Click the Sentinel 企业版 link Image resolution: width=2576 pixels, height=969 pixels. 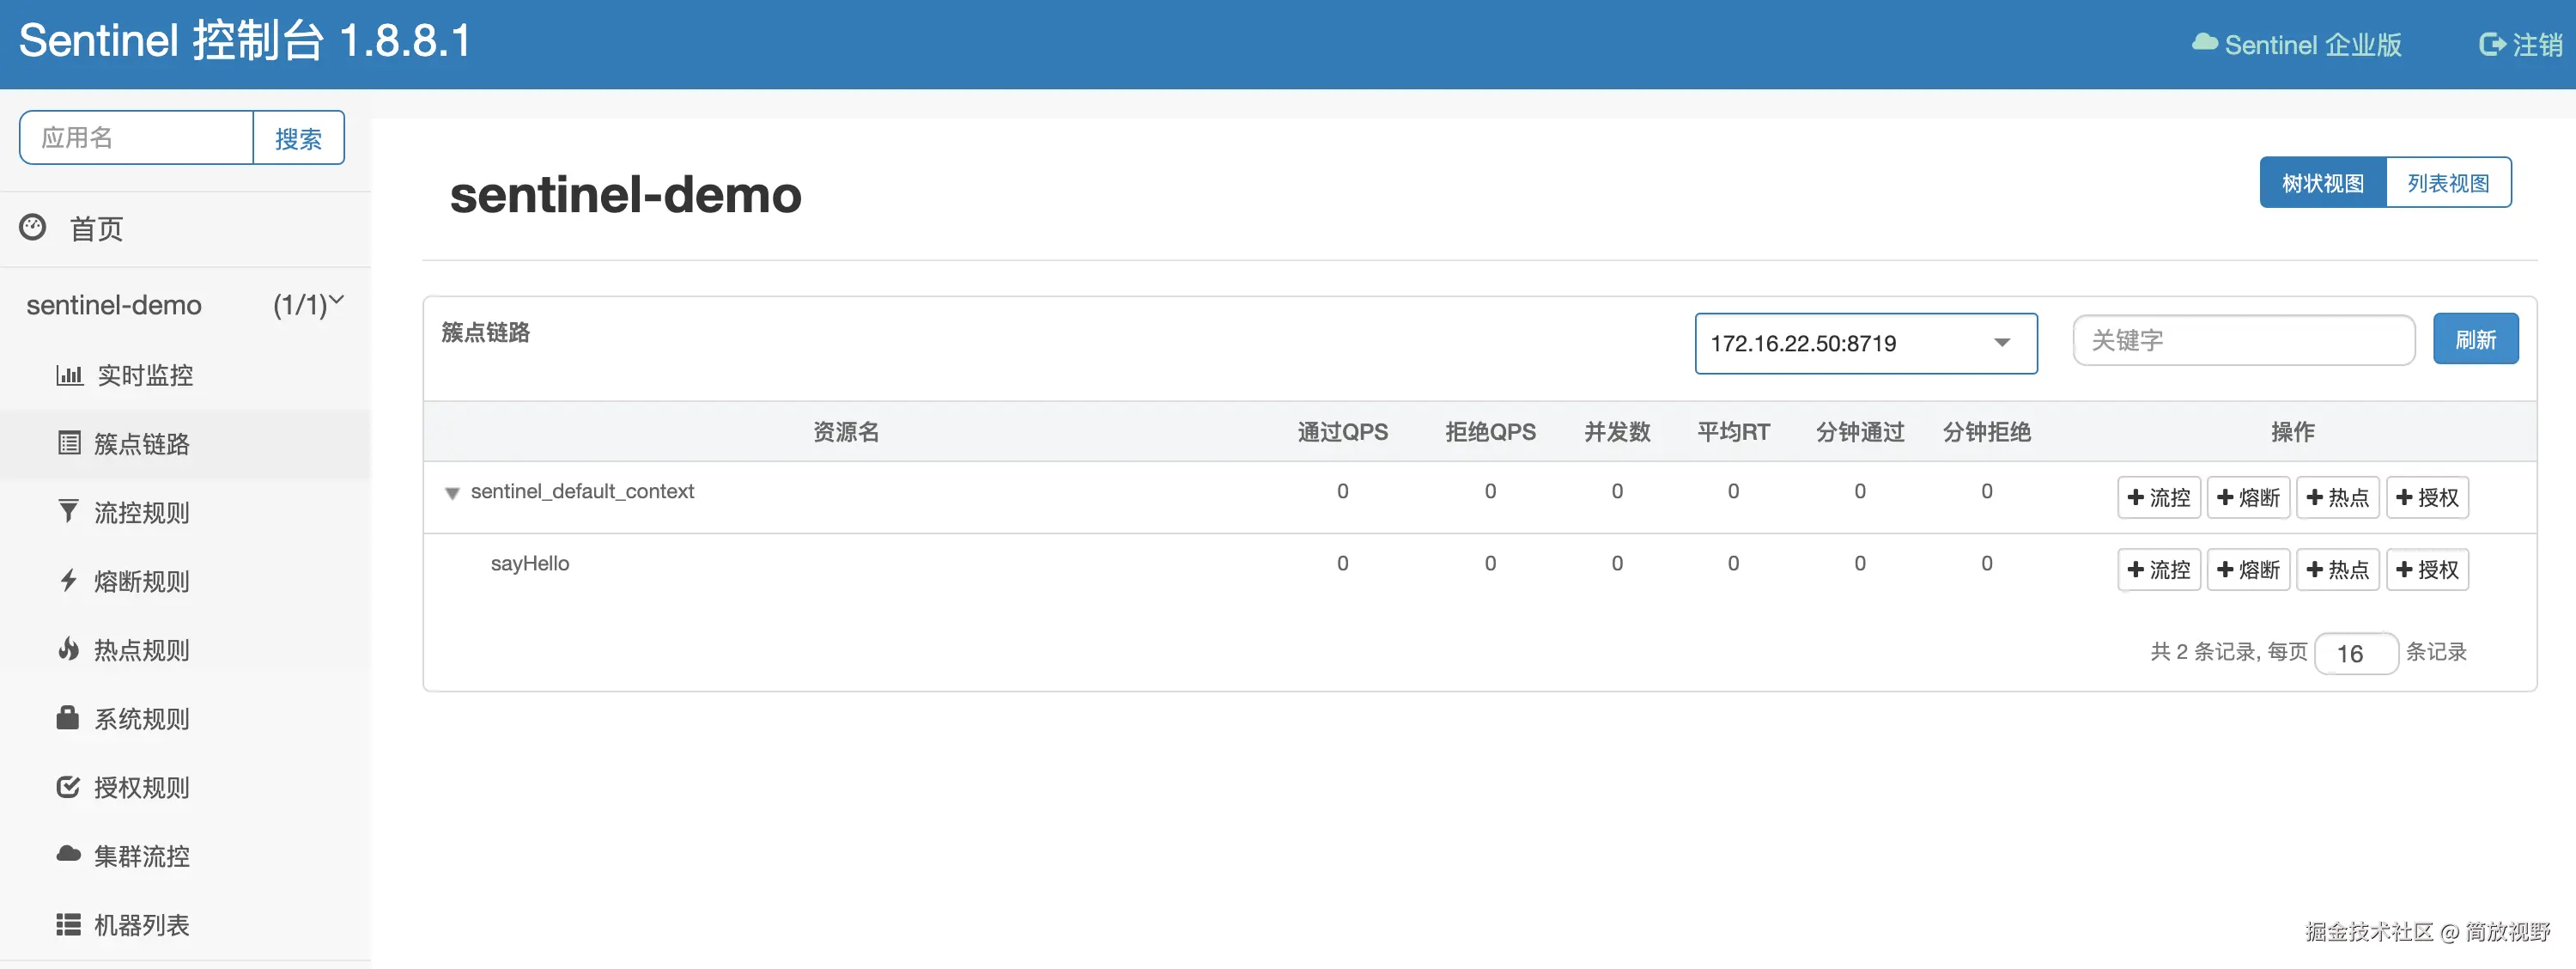(x=2297, y=45)
